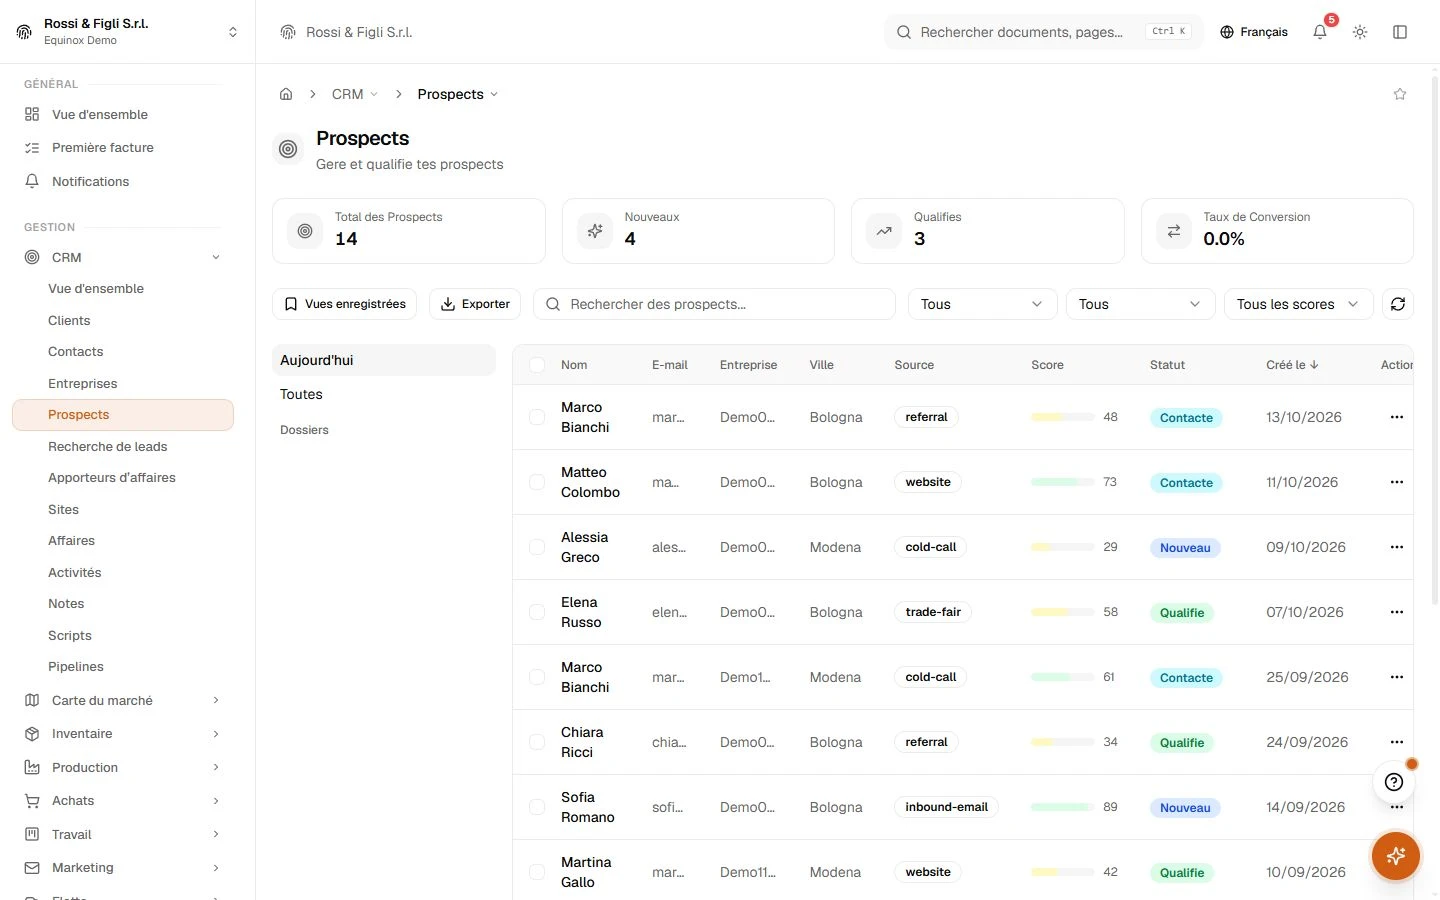This screenshot has height=900, width=1440.
Task: Sort by the Créé le column header
Action: click(x=1292, y=365)
